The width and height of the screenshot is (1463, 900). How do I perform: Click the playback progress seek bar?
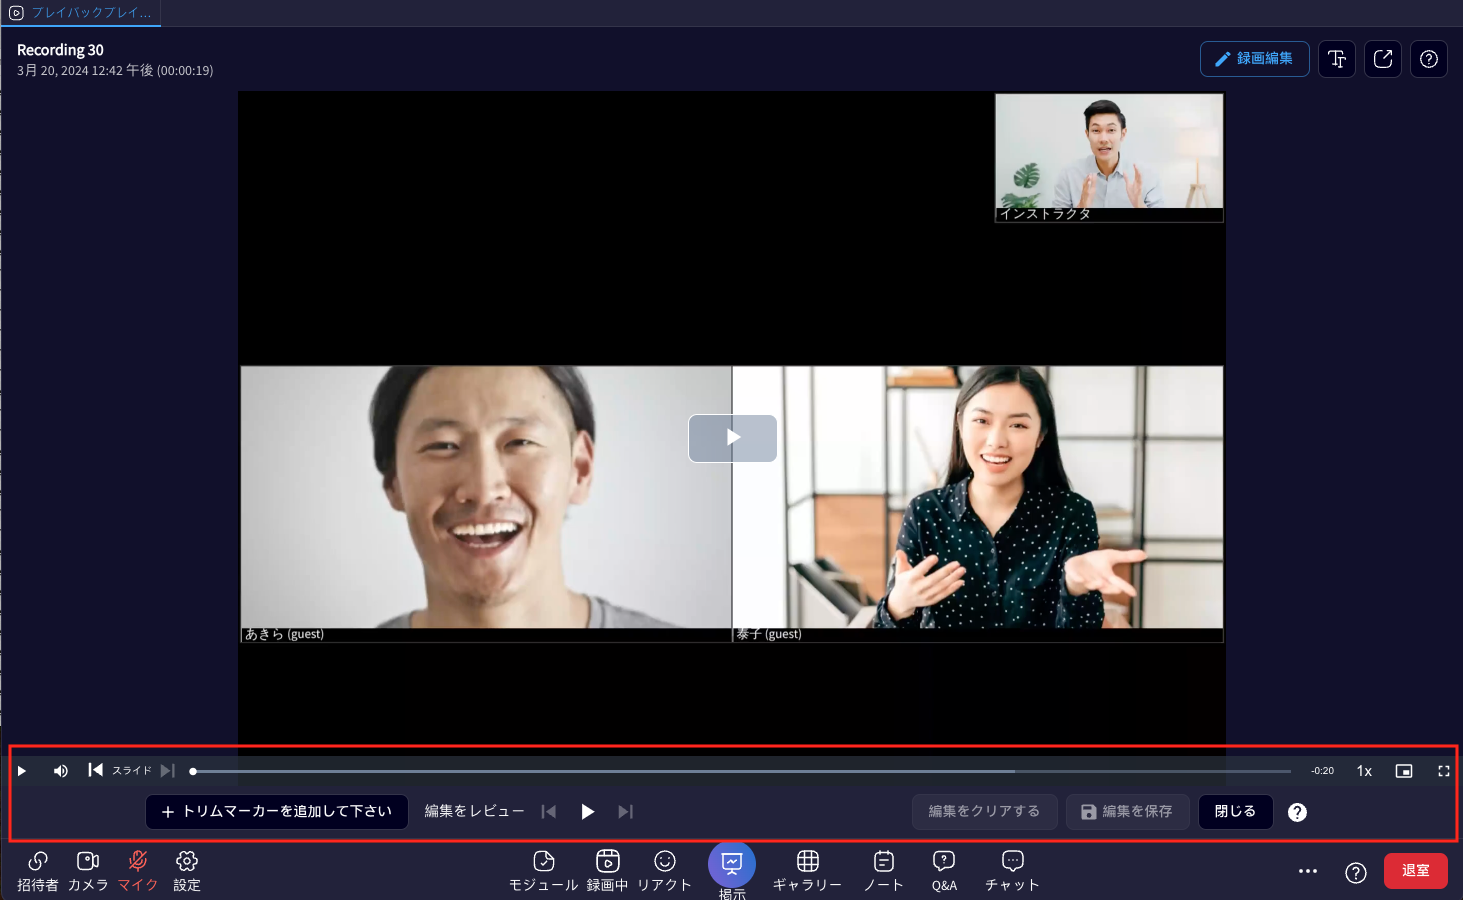741,771
